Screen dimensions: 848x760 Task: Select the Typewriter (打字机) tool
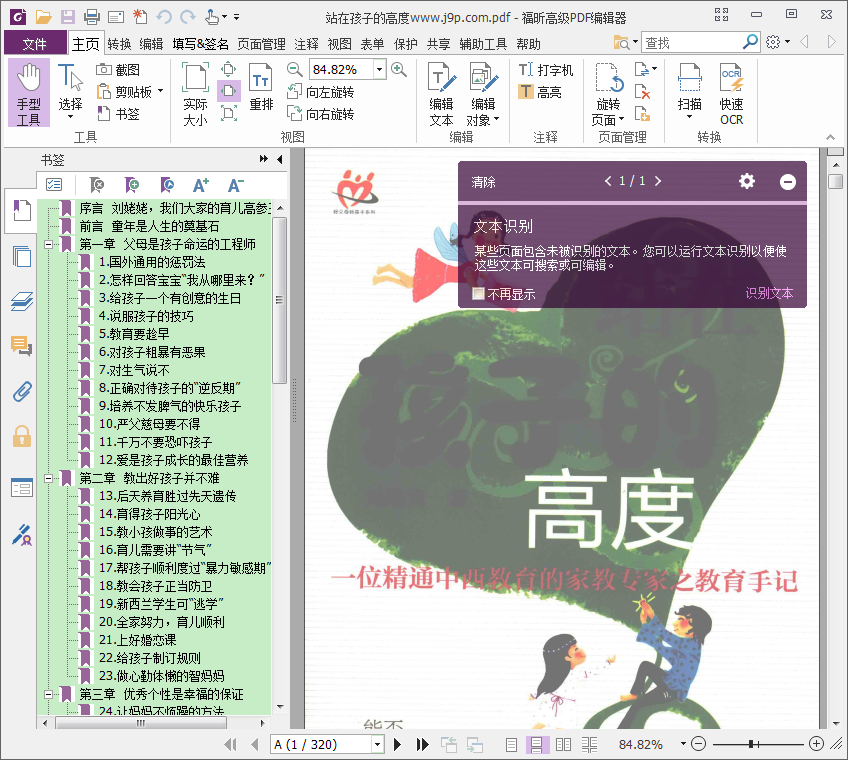(x=545, y=70)
